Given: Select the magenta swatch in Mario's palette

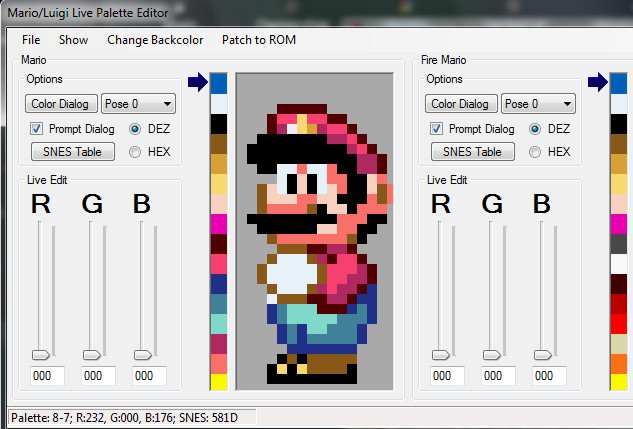Looking at the screenshot, I should click(x=219, y=223).
